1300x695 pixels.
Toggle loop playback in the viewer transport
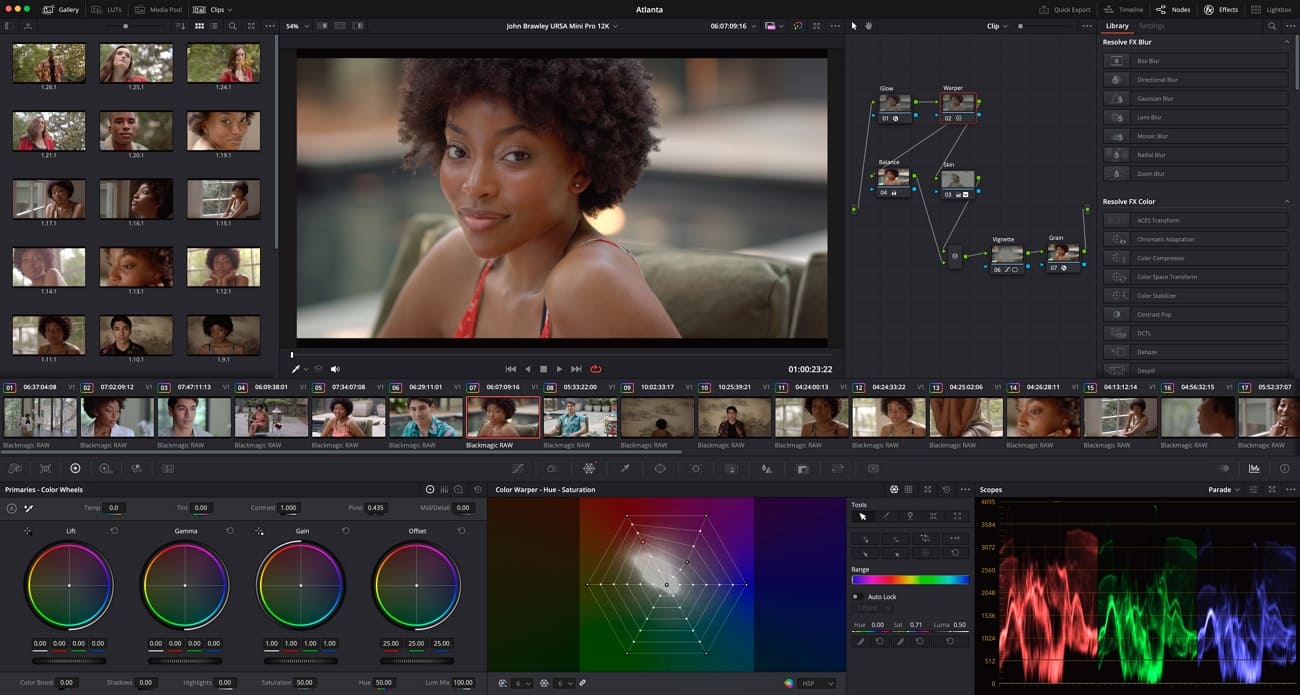(x=596, y=368)
